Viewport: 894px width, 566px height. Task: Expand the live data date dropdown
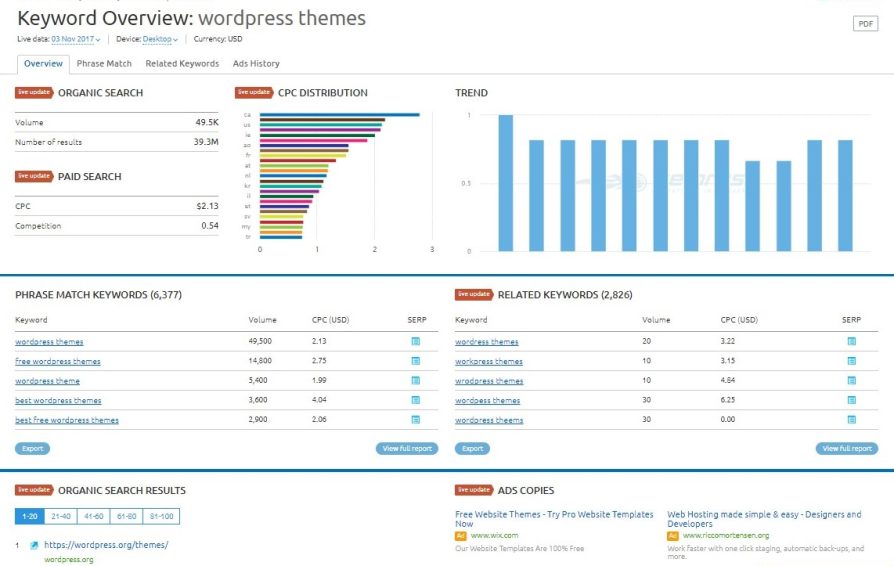click(x=76, y=40)
